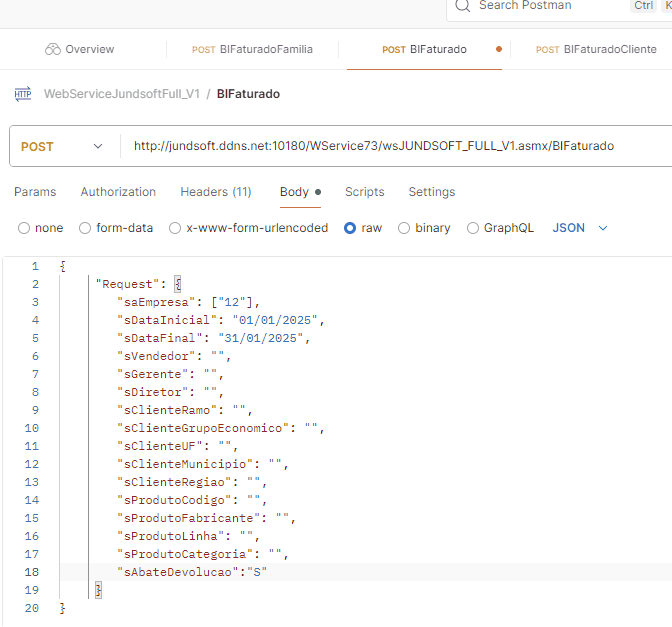The image size is (672, 627).
Task: Open the JSON format dropdown
Action: pyautogui.click(x=580, y=228)
